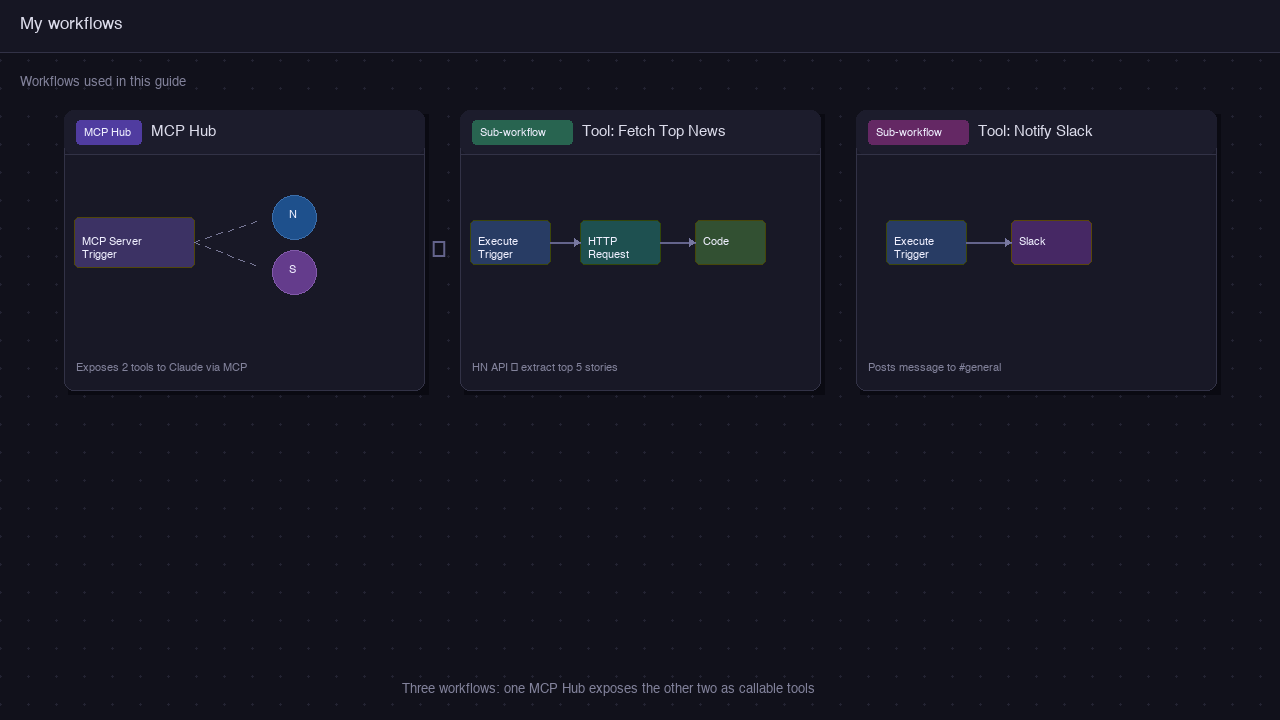Click the My workflows header
The image size is (1280, 720).
pyautogui.click(x=71, y=24)
